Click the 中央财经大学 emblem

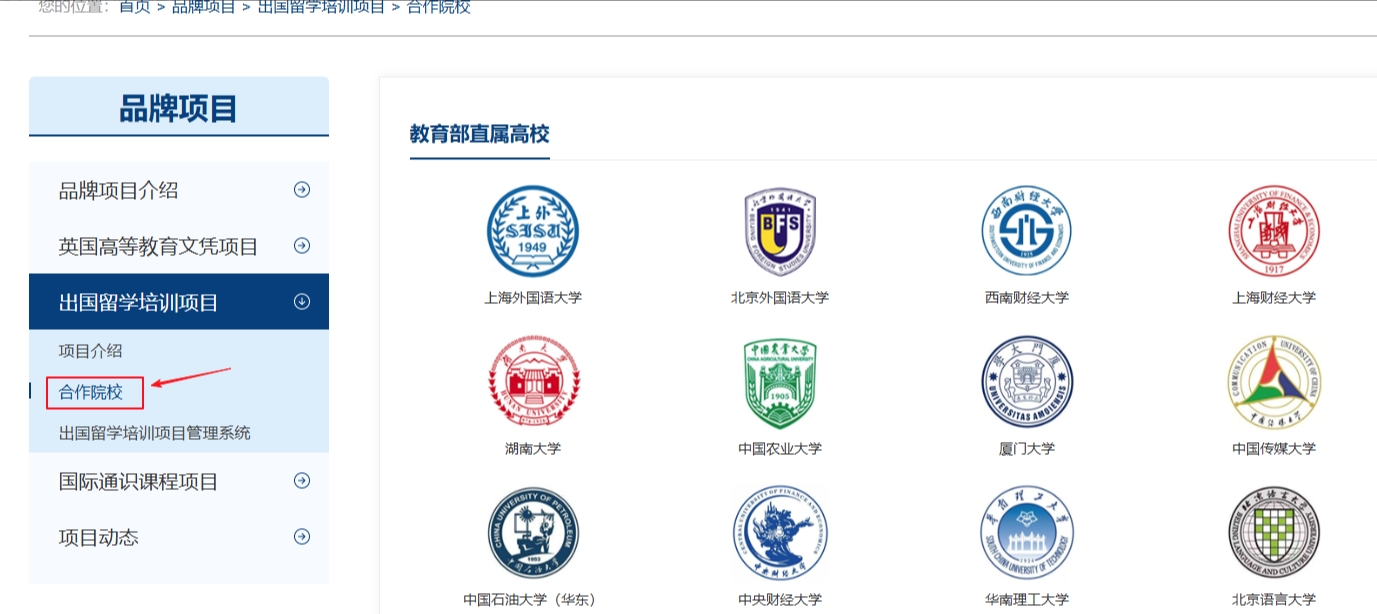(778, 531)
